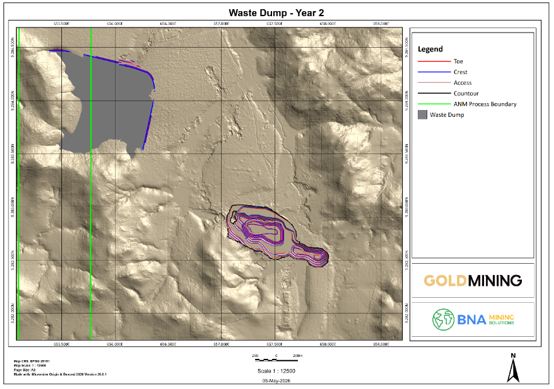The height and width of the screenshot is (389, 554).
Task: Click the Waste Dump - Year 2 title
Action: [276, 13]
